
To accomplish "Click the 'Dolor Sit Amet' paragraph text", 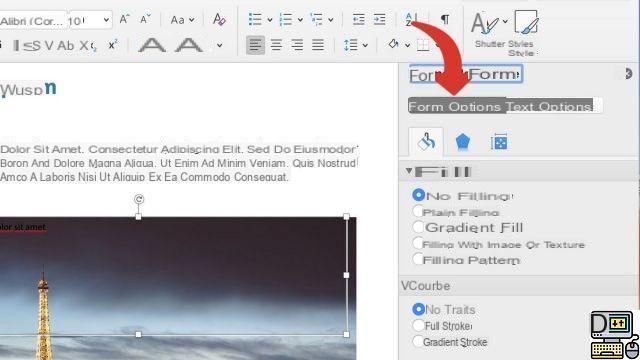I will (178, 163).
